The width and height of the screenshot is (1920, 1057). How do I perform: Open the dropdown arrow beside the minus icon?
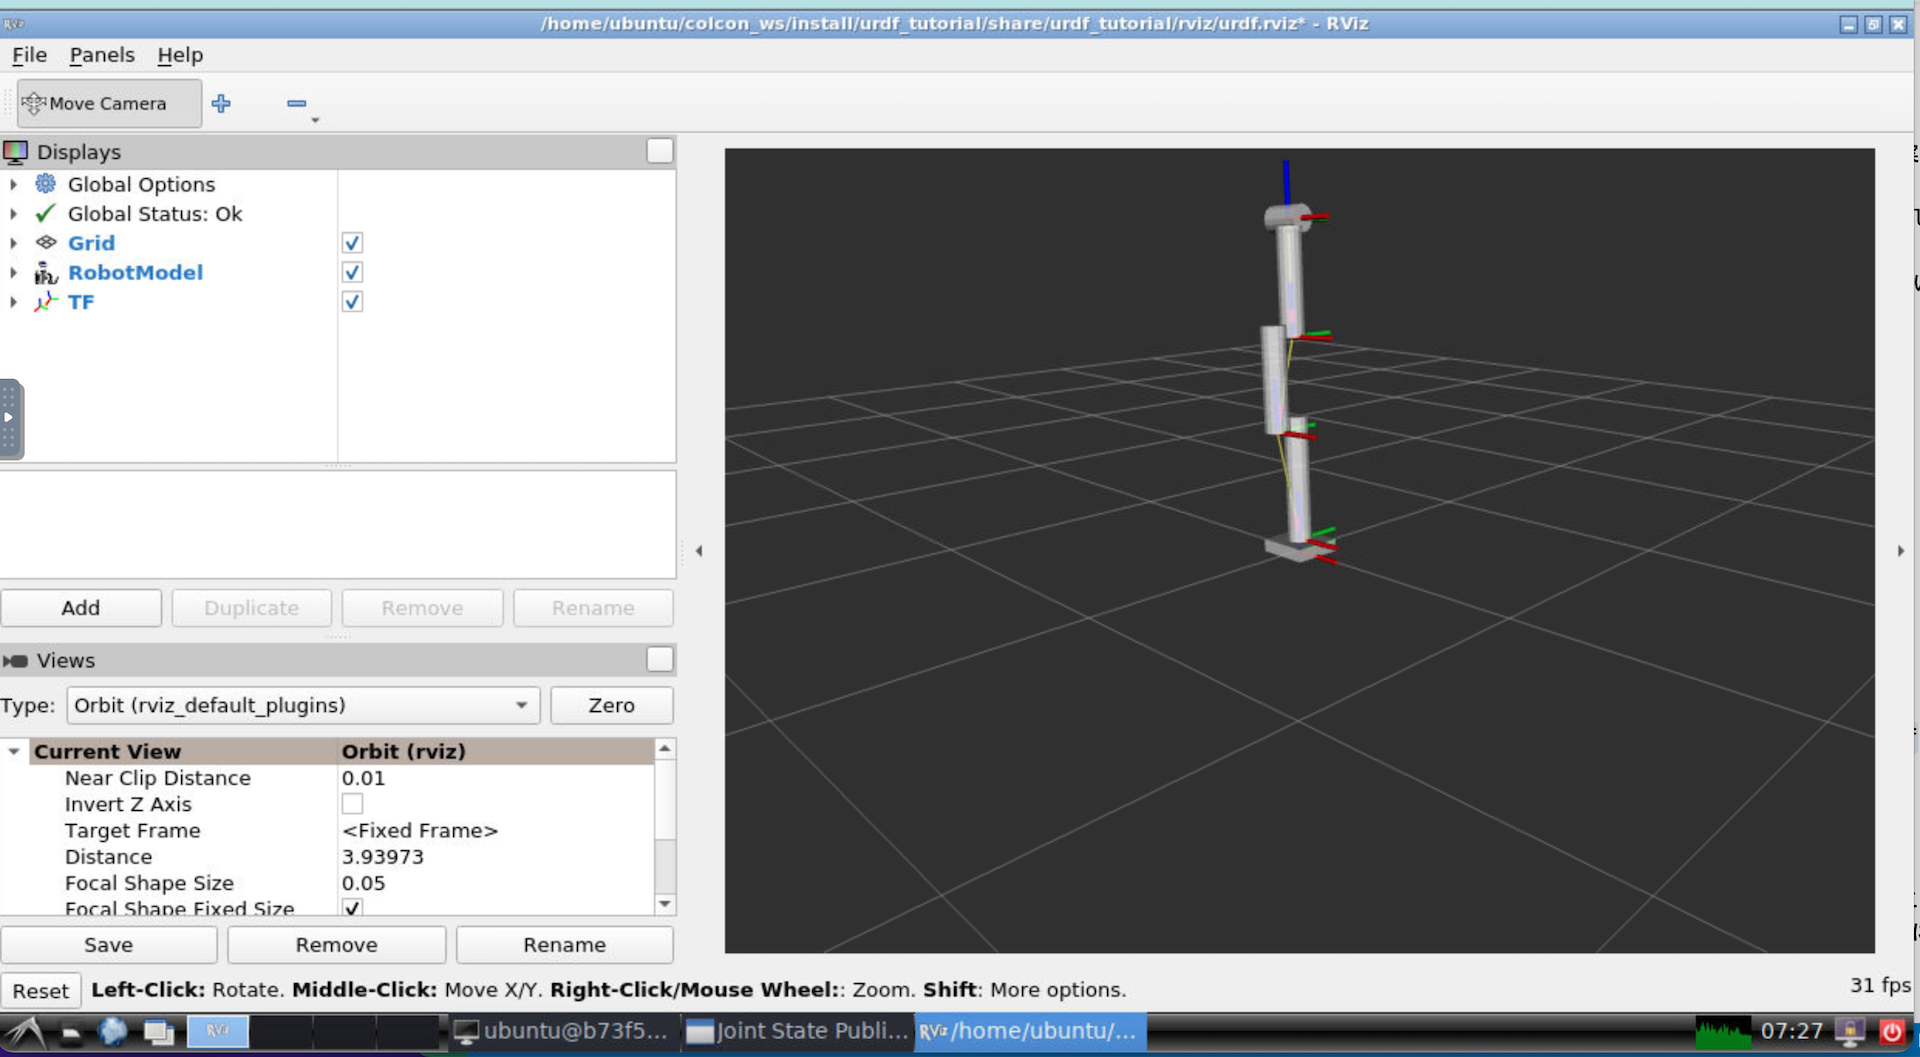(x=315, y=120)
